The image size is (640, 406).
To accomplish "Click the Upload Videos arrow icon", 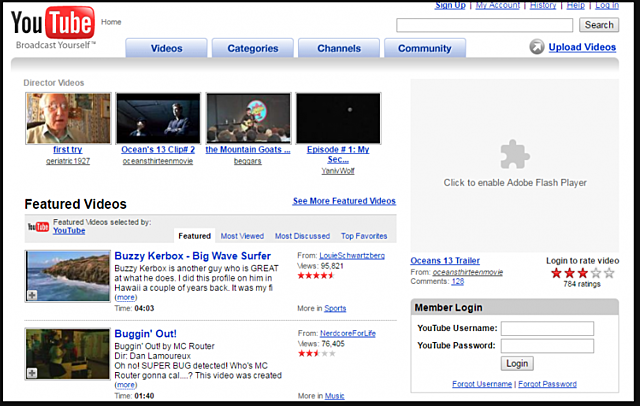I will pos(537,47).
